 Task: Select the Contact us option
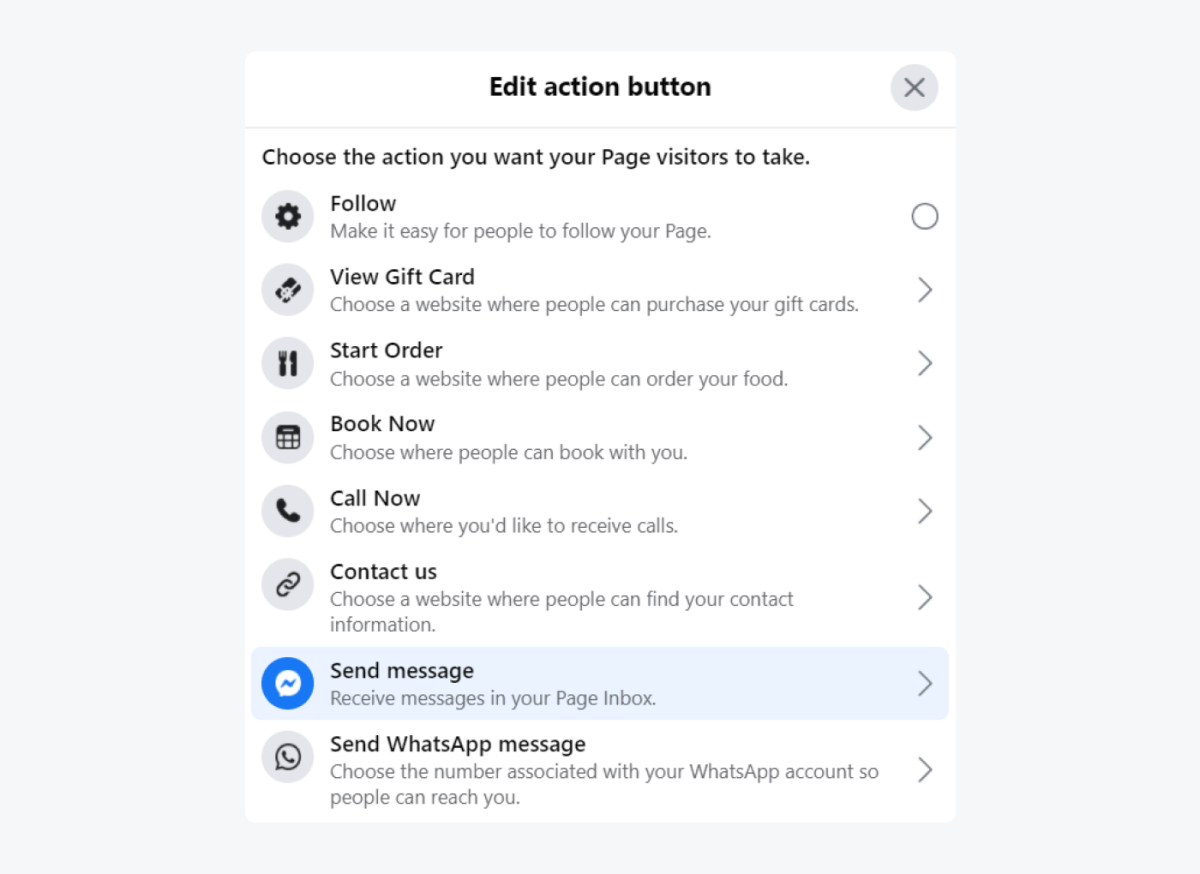click(600, 597)
